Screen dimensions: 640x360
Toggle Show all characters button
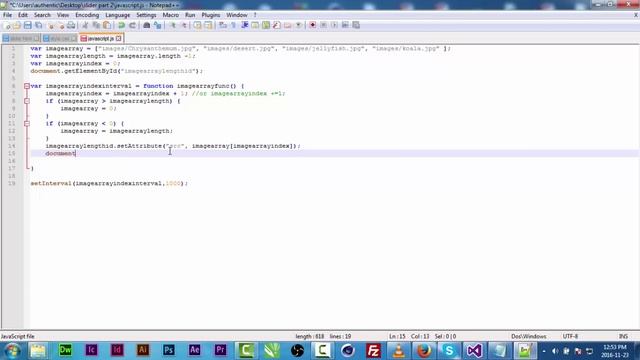click(233, 25)
